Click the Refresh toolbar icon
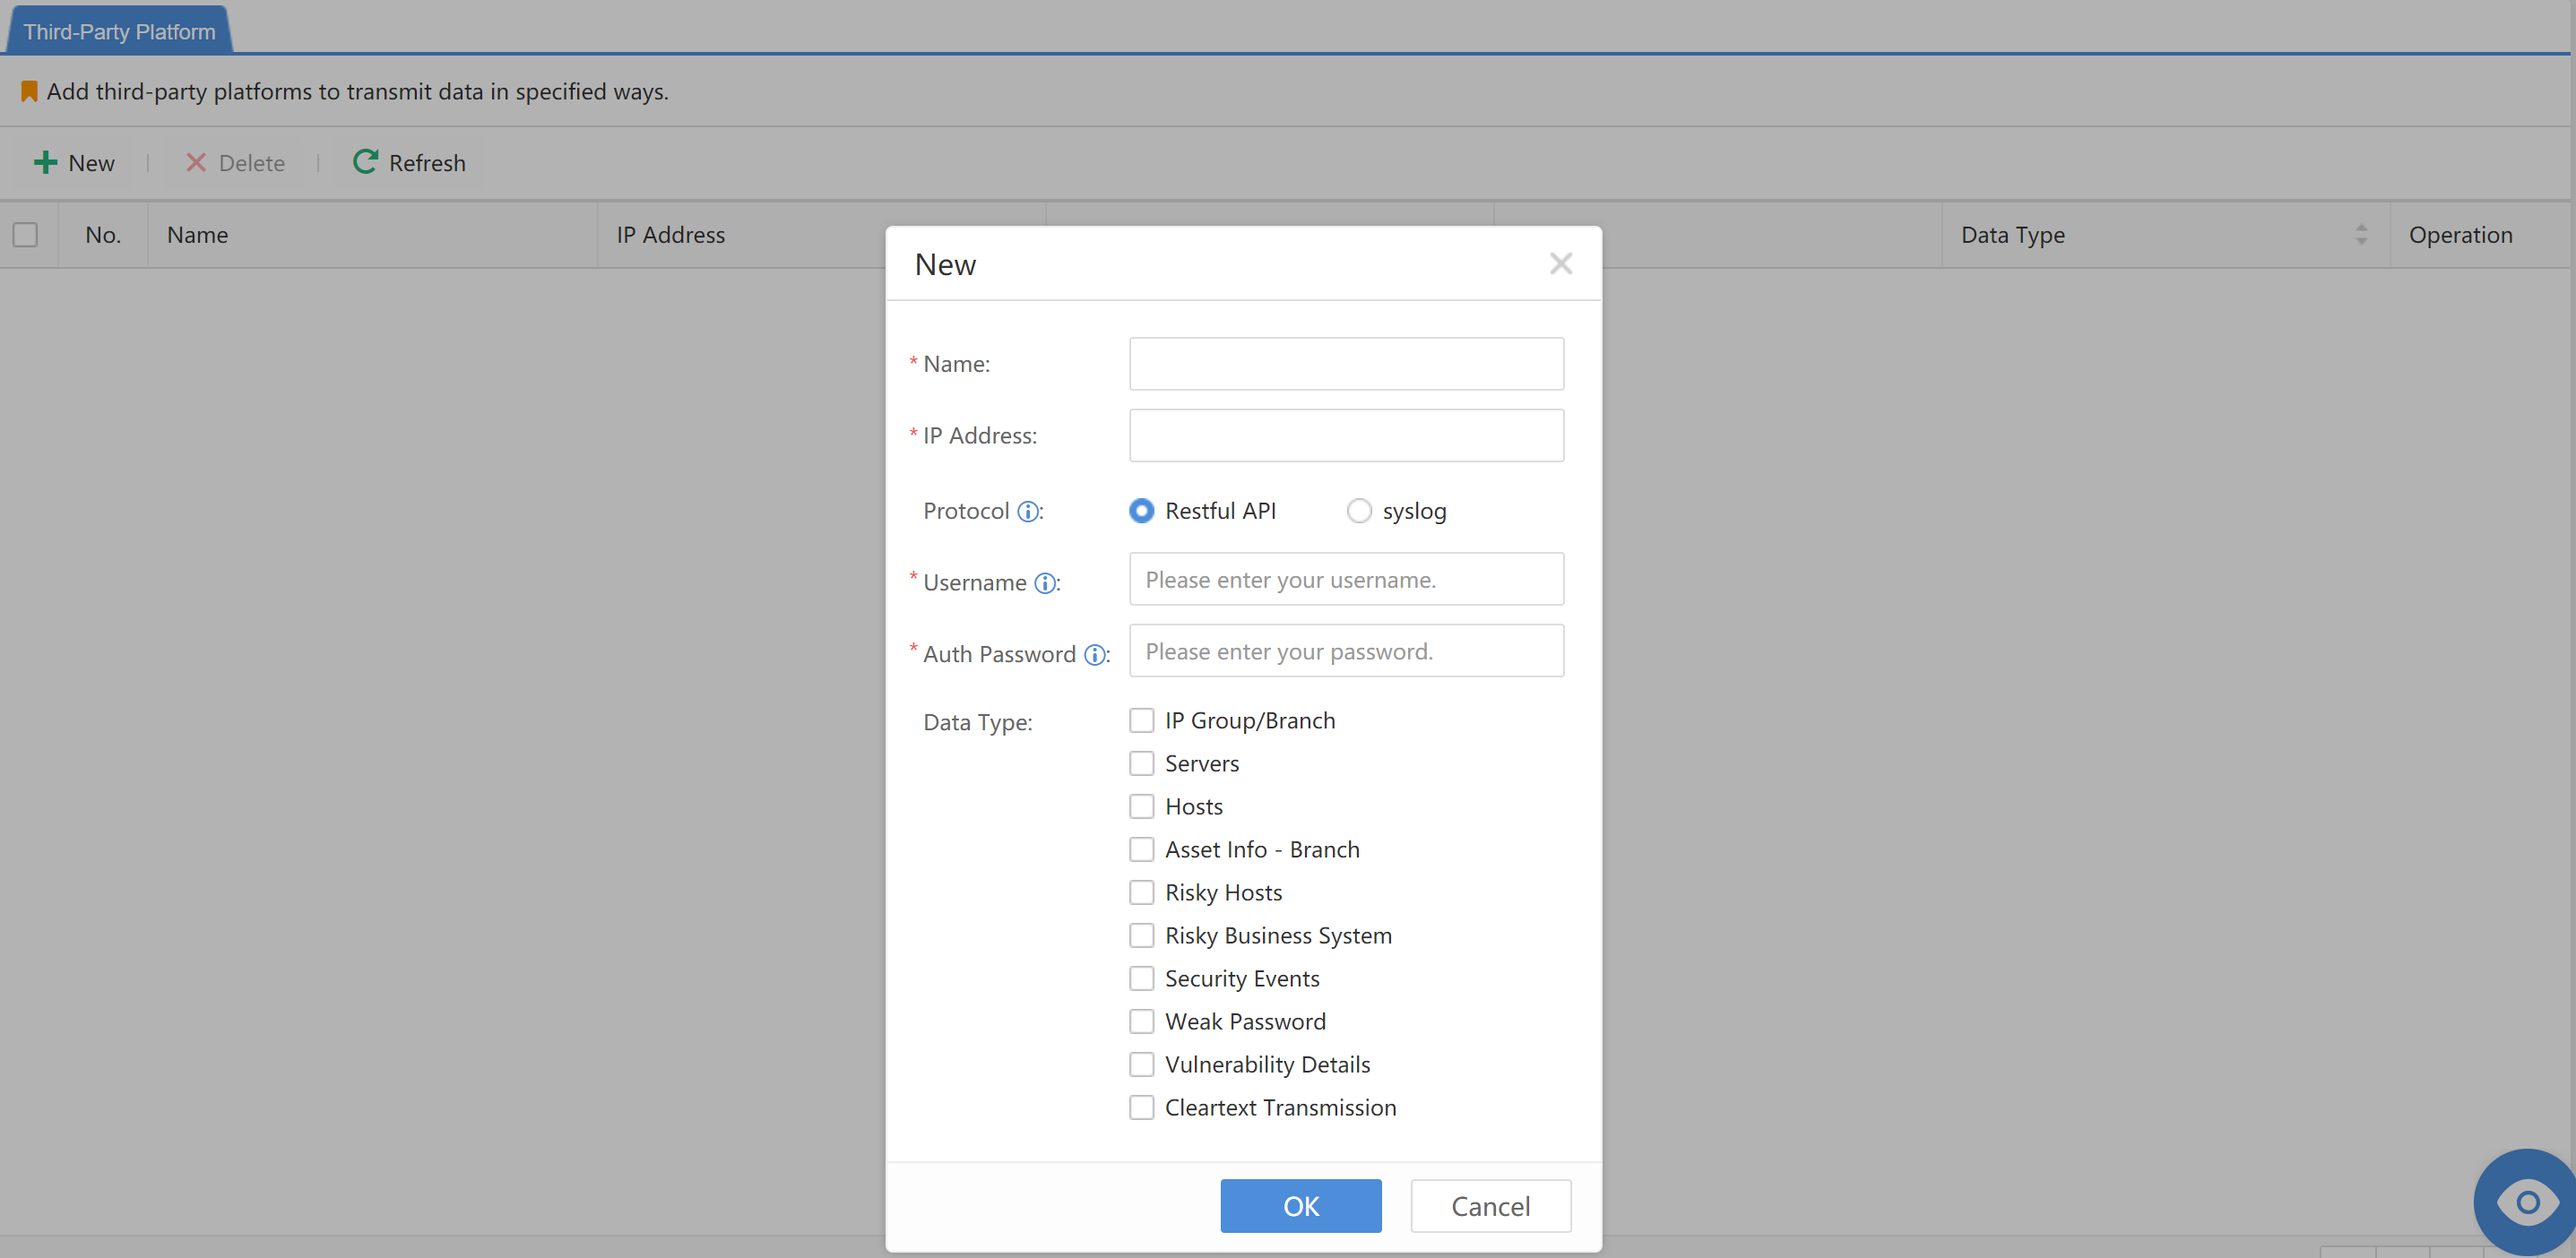Viewport: 2576px width, 1258px height. [365, 162]
